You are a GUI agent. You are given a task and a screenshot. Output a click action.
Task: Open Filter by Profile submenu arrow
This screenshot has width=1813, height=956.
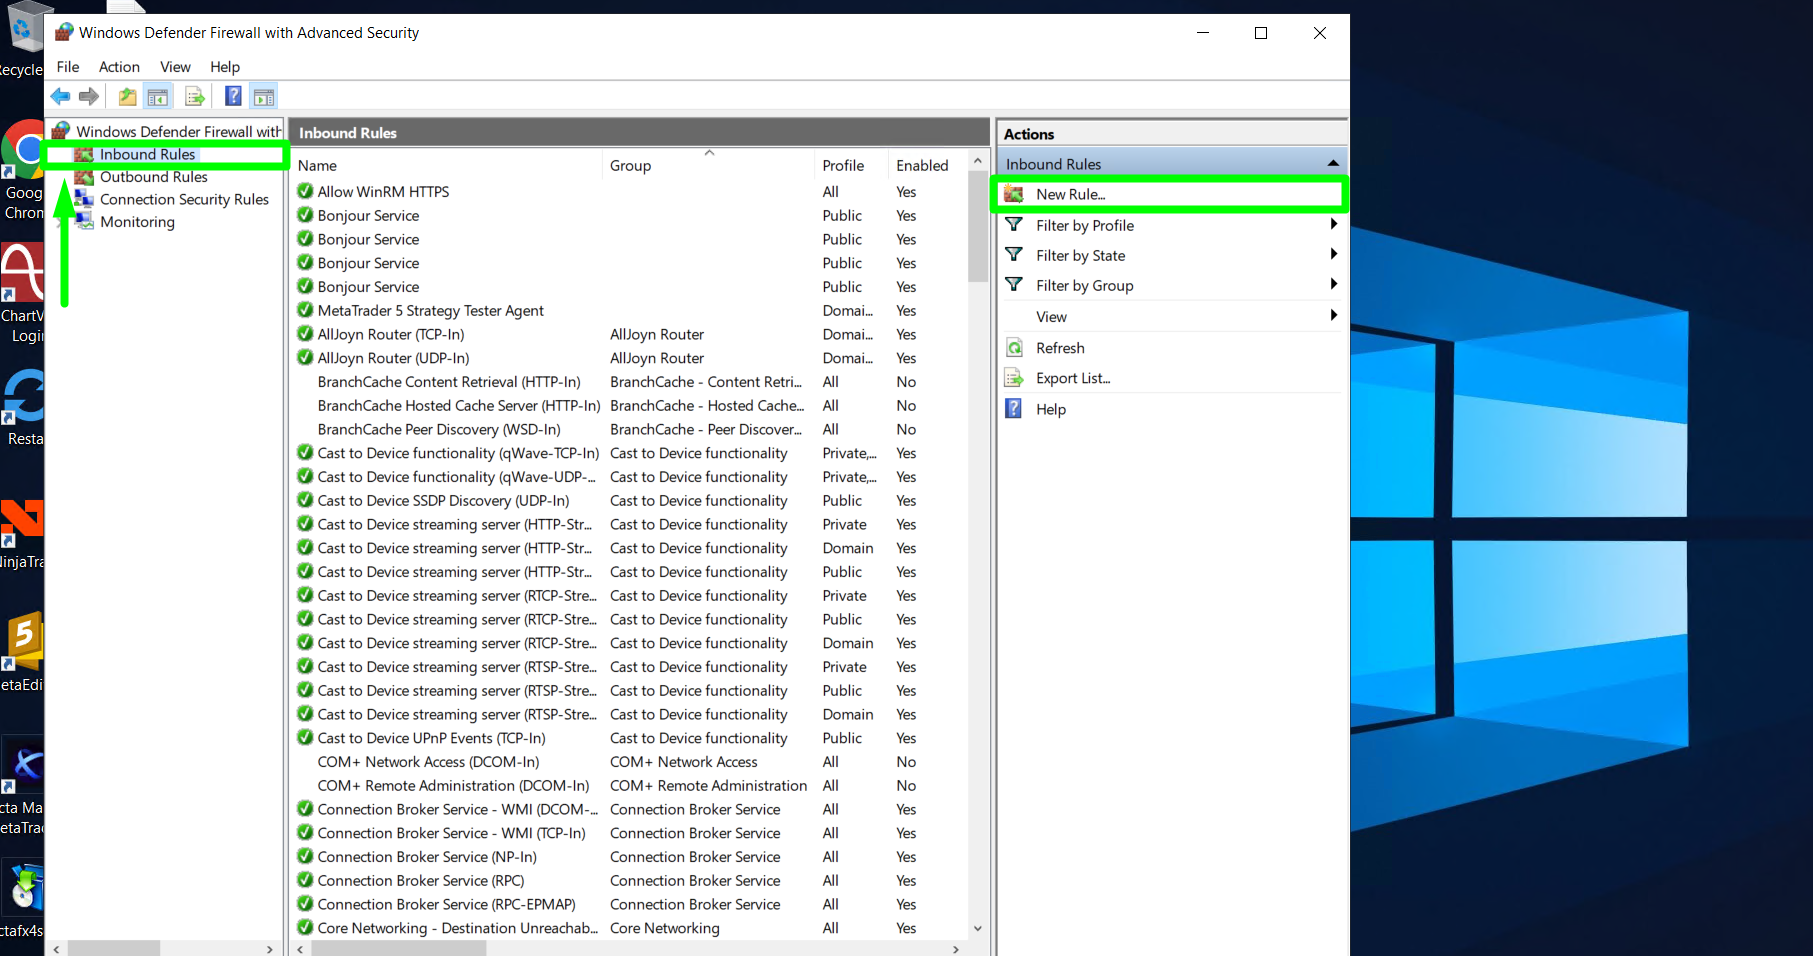coord(1334,225)
